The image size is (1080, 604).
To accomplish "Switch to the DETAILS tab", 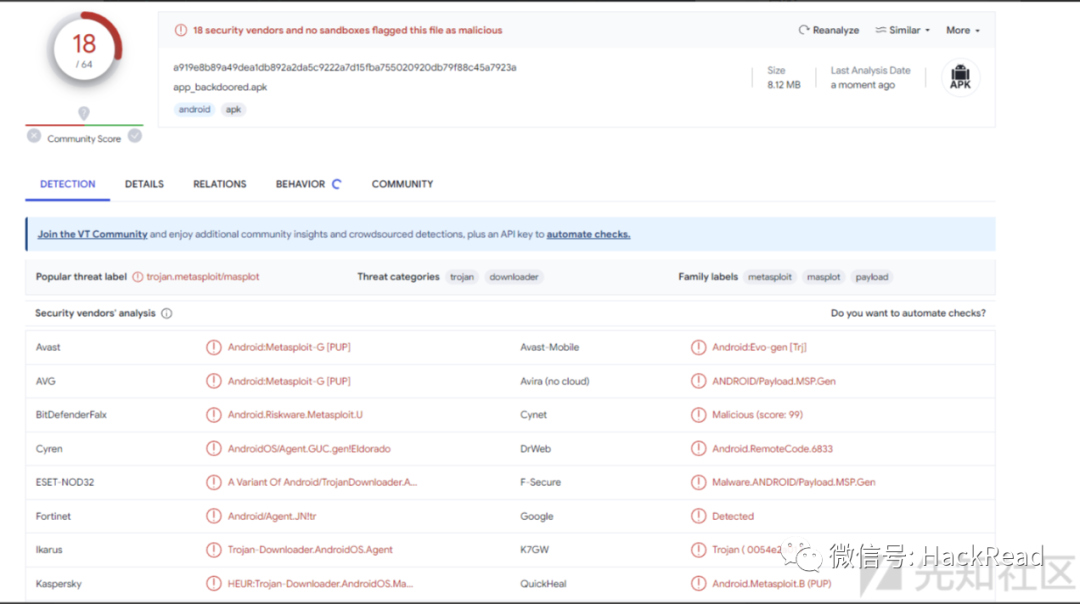I will pyautogui.click(x=144, y=184).
